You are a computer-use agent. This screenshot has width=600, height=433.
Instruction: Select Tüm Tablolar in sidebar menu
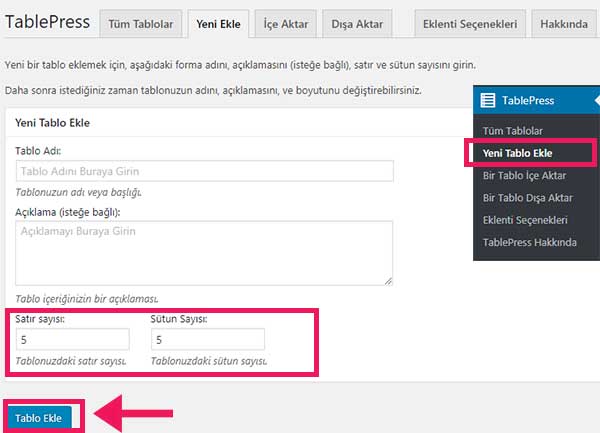[512, 131]
